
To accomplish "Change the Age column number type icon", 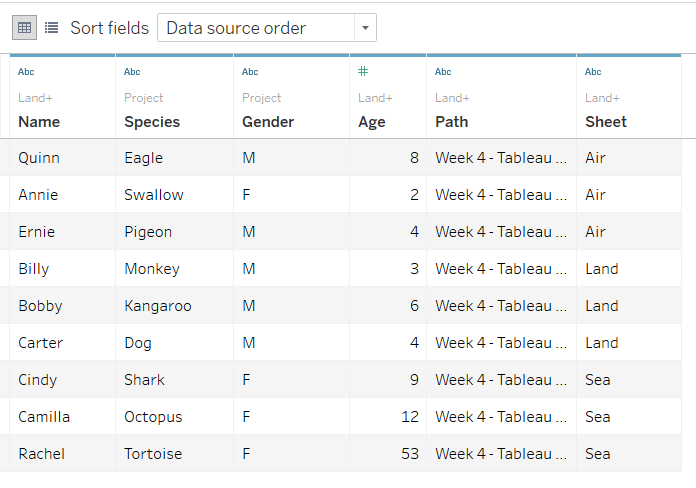I will click(x=363, y=72).
